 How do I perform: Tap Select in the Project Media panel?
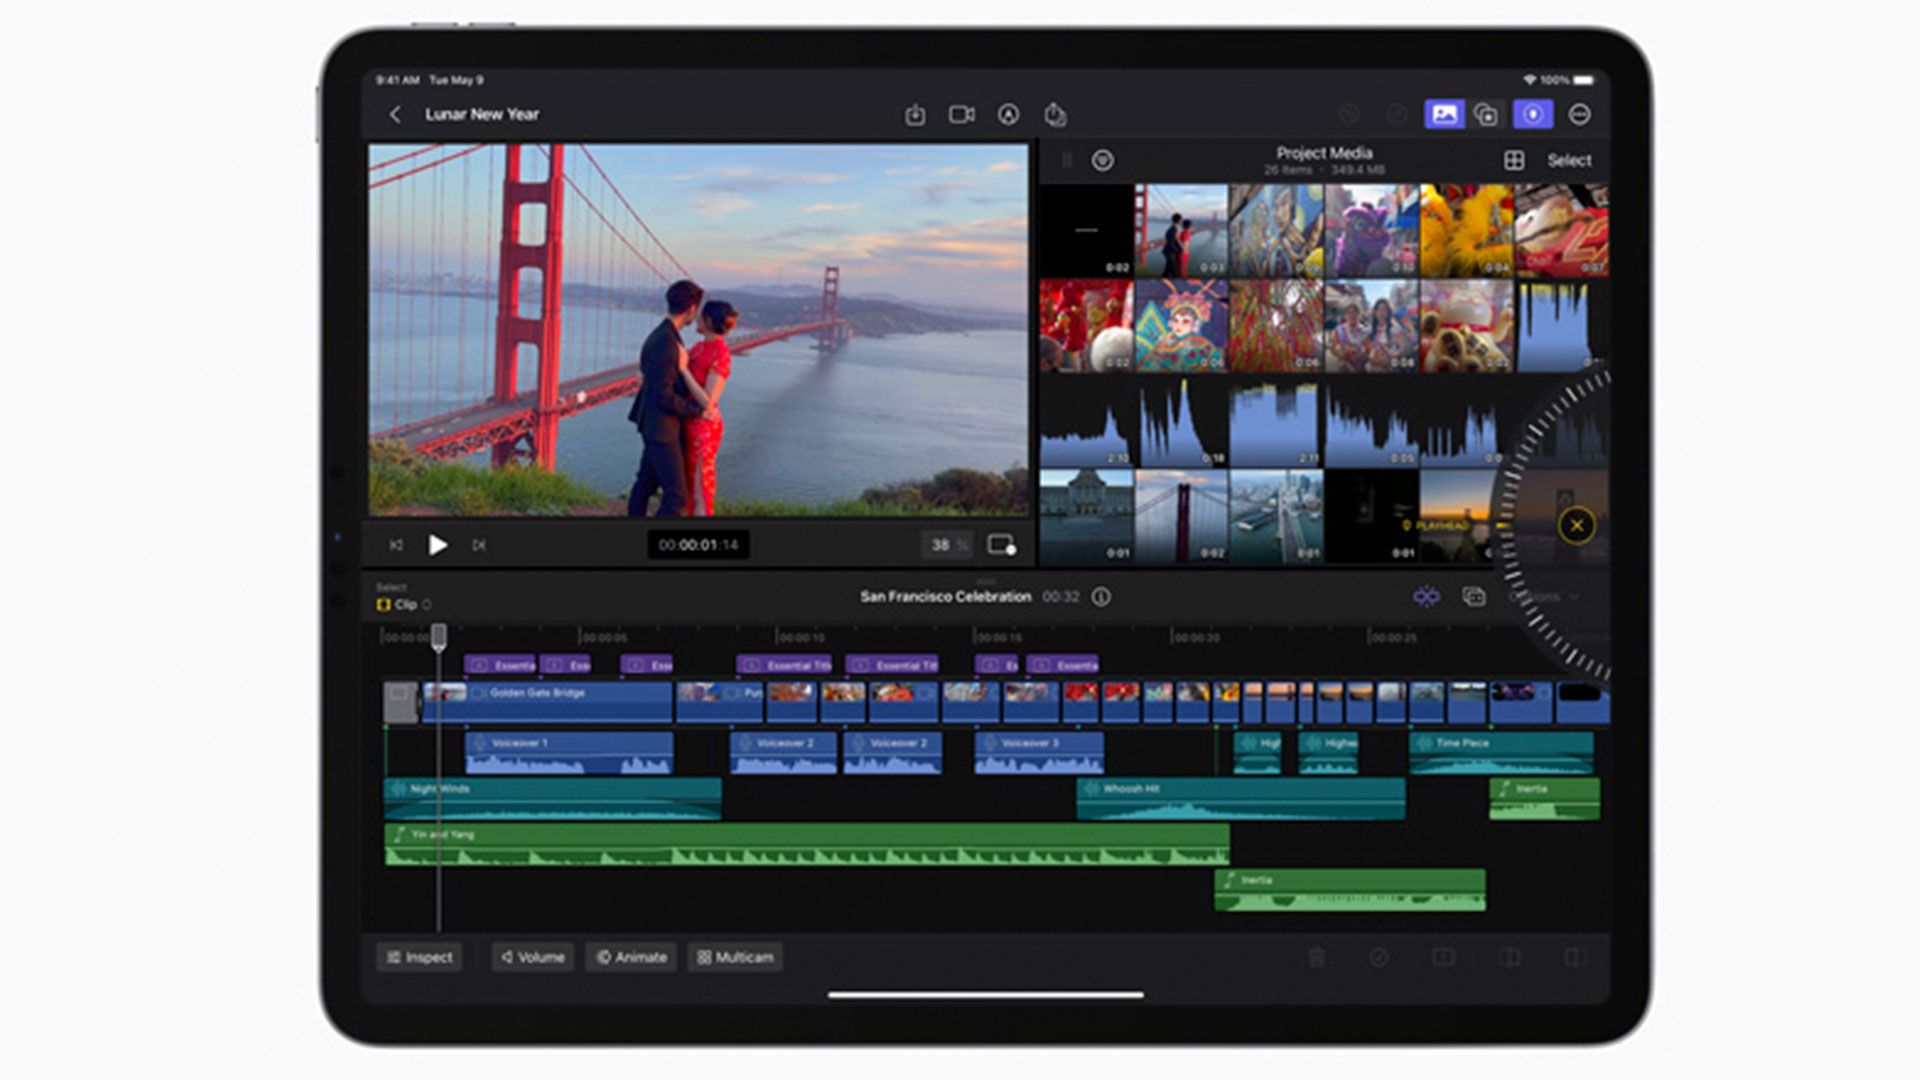click(x=1568, y=159)
